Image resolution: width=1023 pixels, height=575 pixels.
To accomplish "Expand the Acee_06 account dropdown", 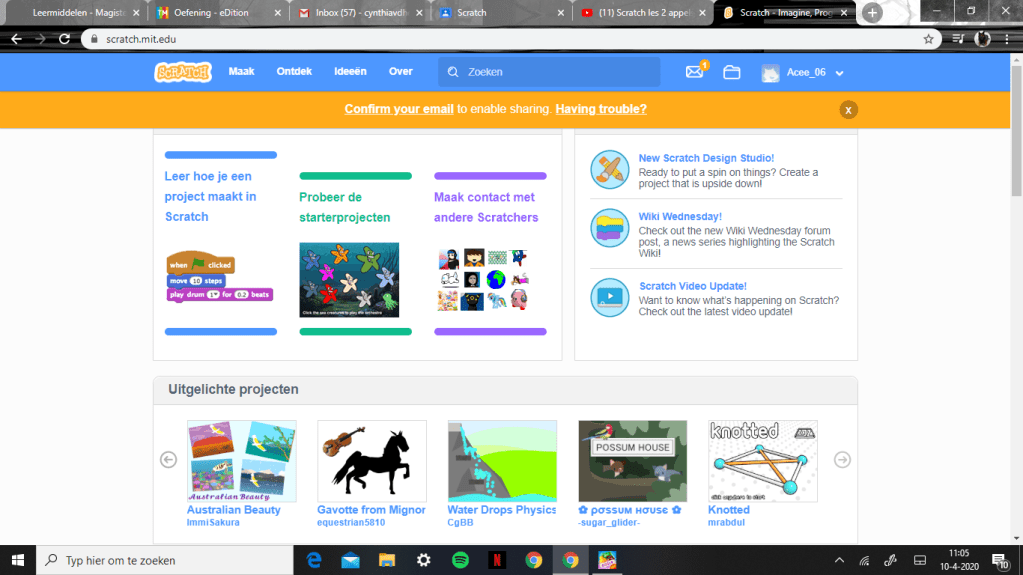I will click(839, 73).
